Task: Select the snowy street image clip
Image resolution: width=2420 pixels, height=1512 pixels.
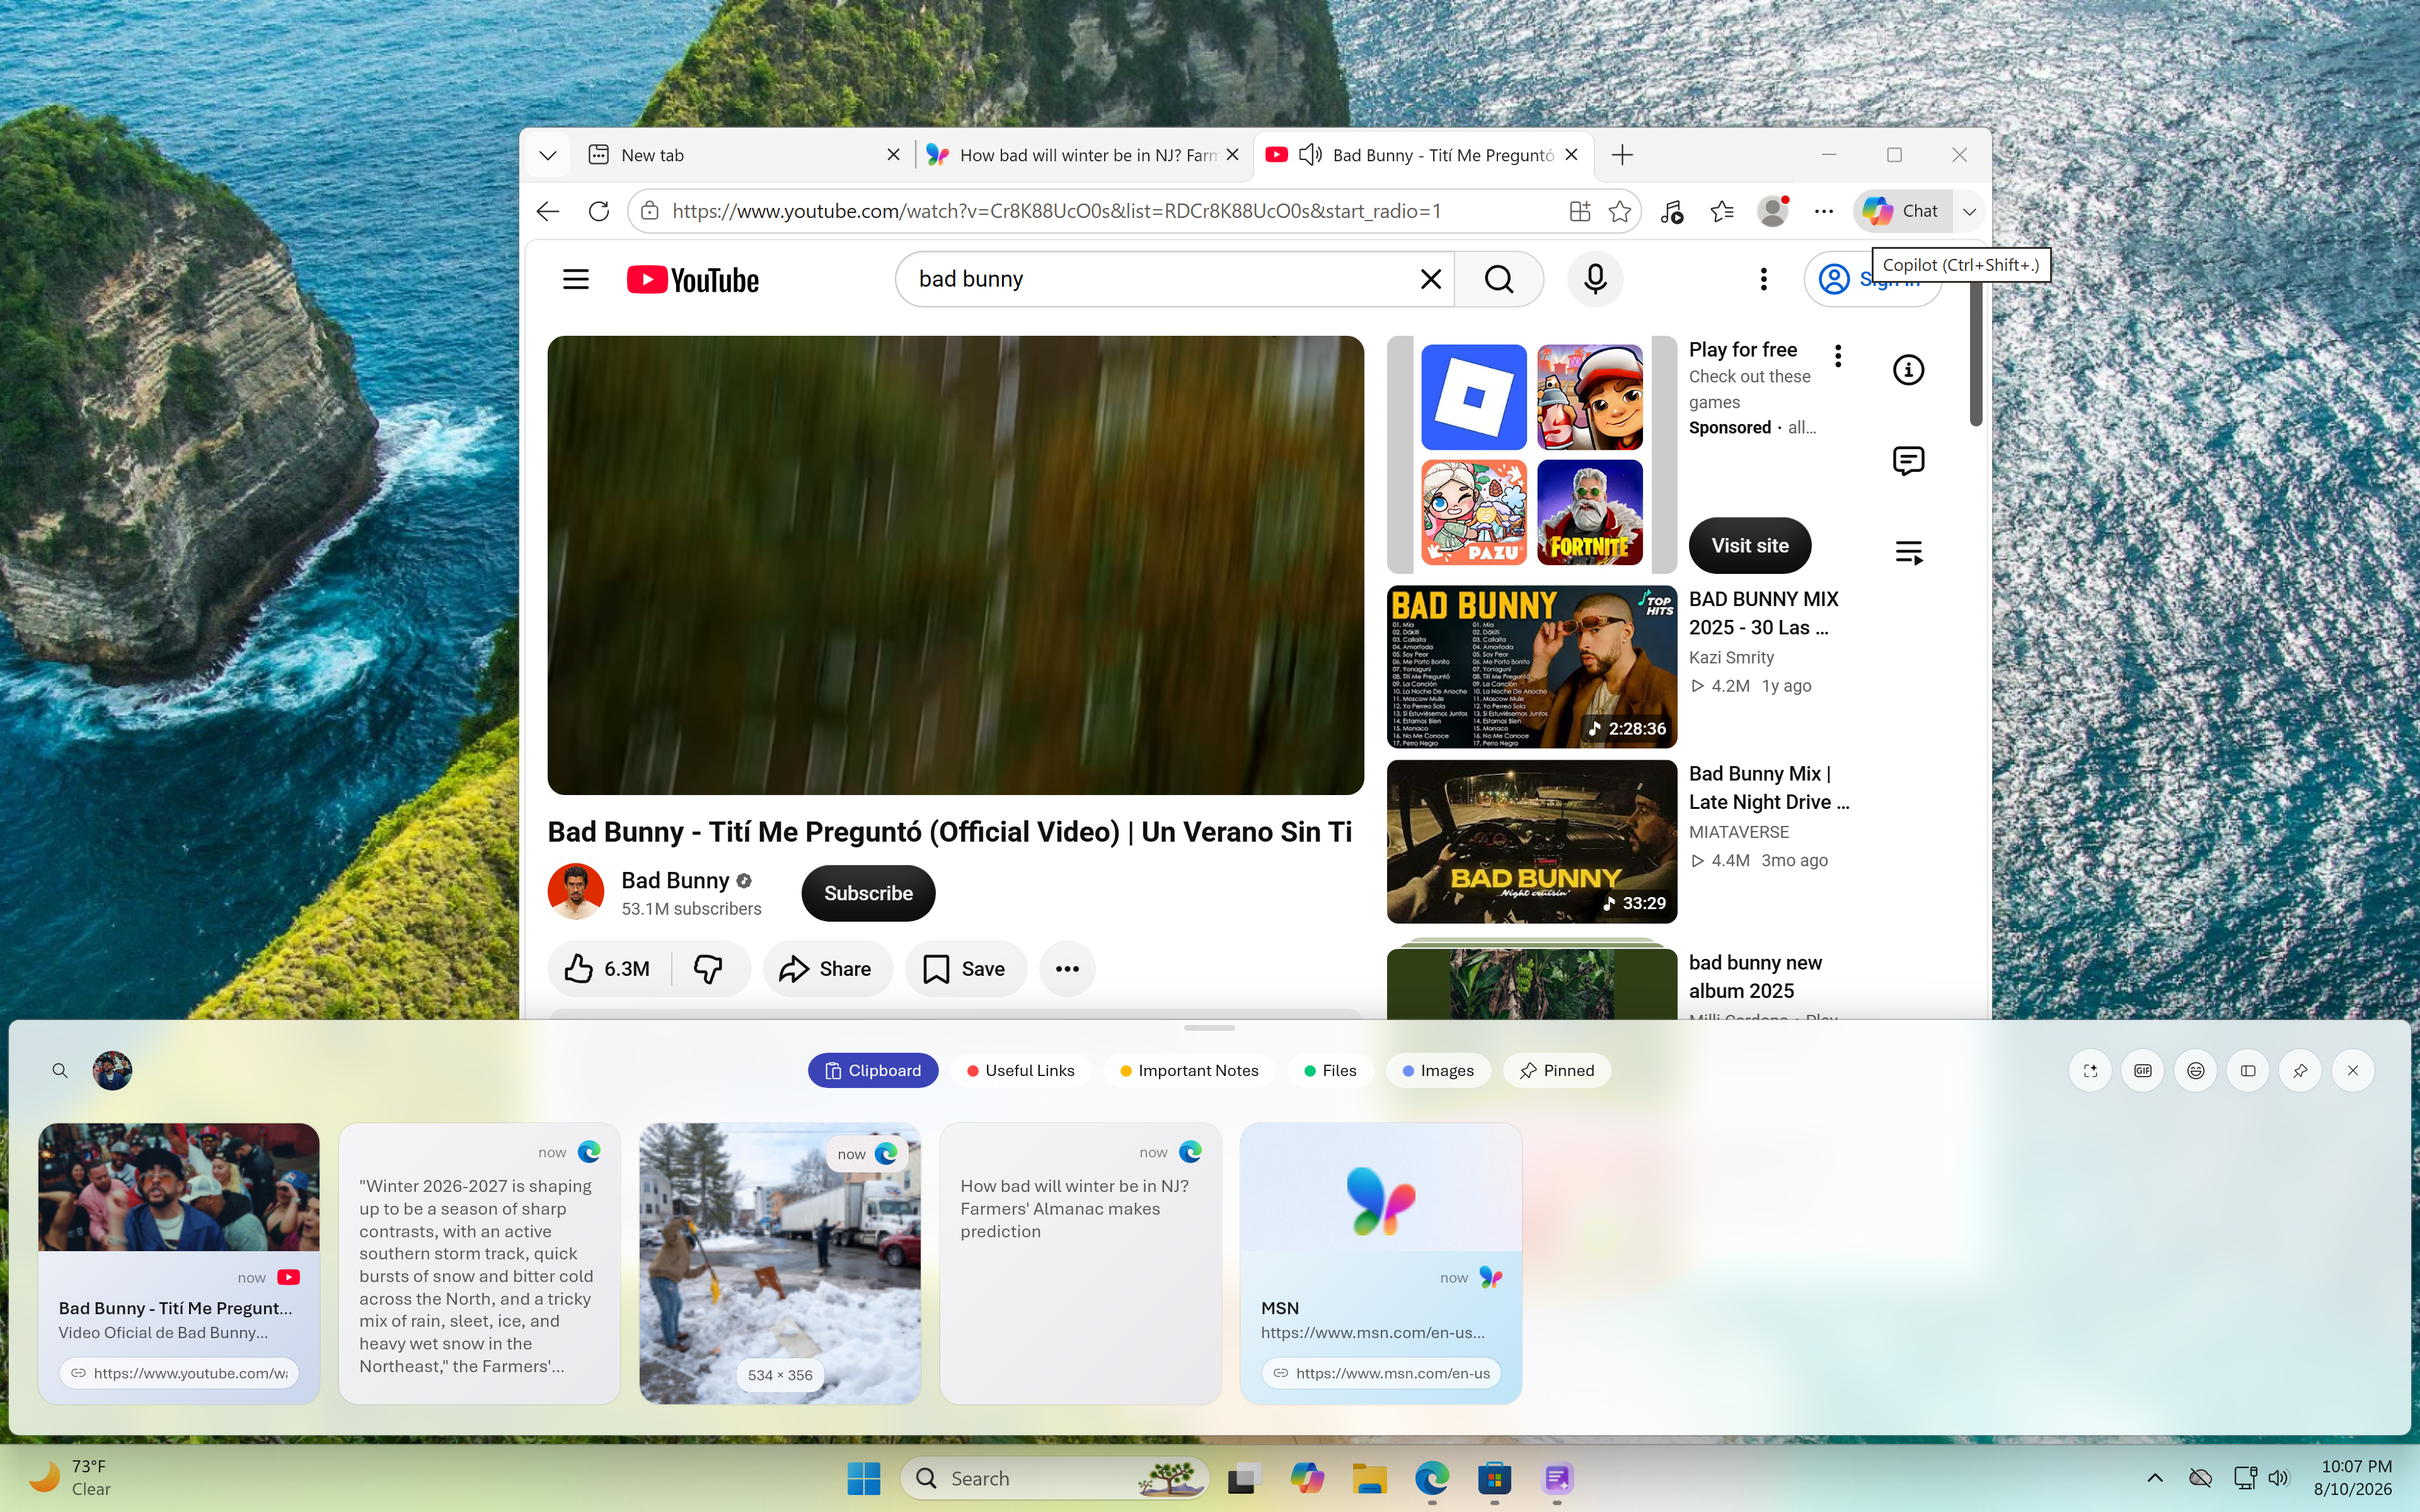Action: [780, 1263]
